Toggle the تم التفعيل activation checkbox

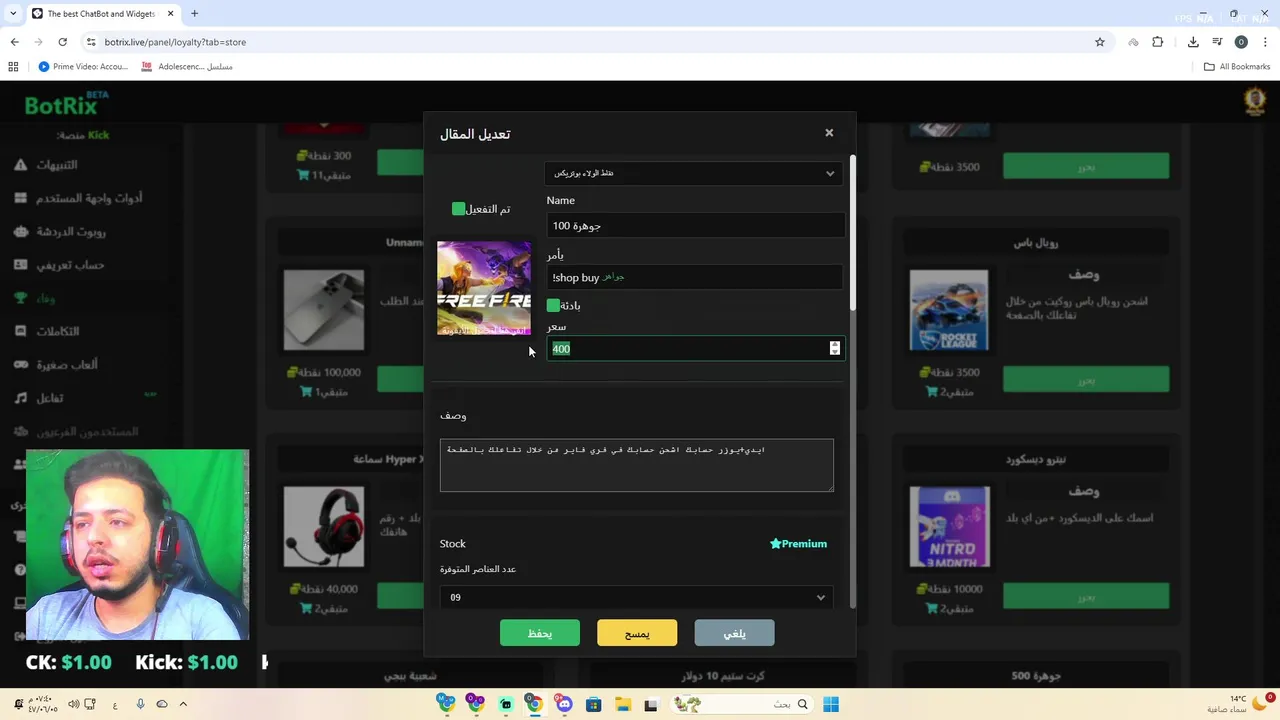[x=458, y=209]
